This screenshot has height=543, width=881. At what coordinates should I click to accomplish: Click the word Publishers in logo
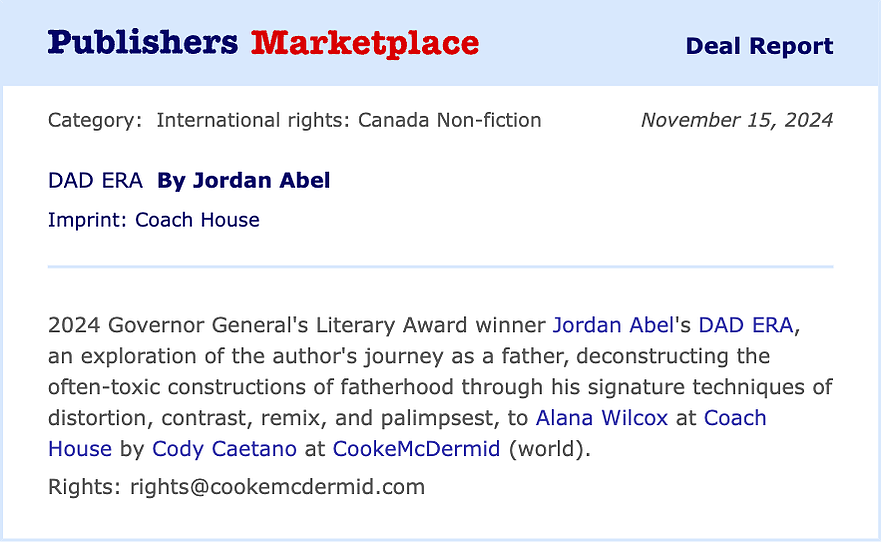143,43
